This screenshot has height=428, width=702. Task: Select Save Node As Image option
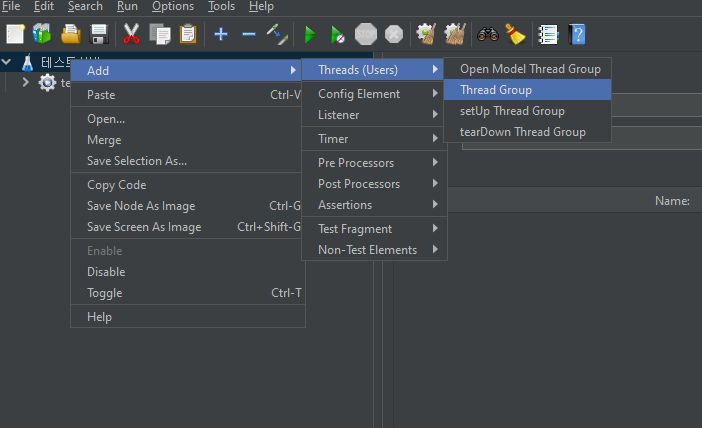pyautogui.click(x=188, y=205)
